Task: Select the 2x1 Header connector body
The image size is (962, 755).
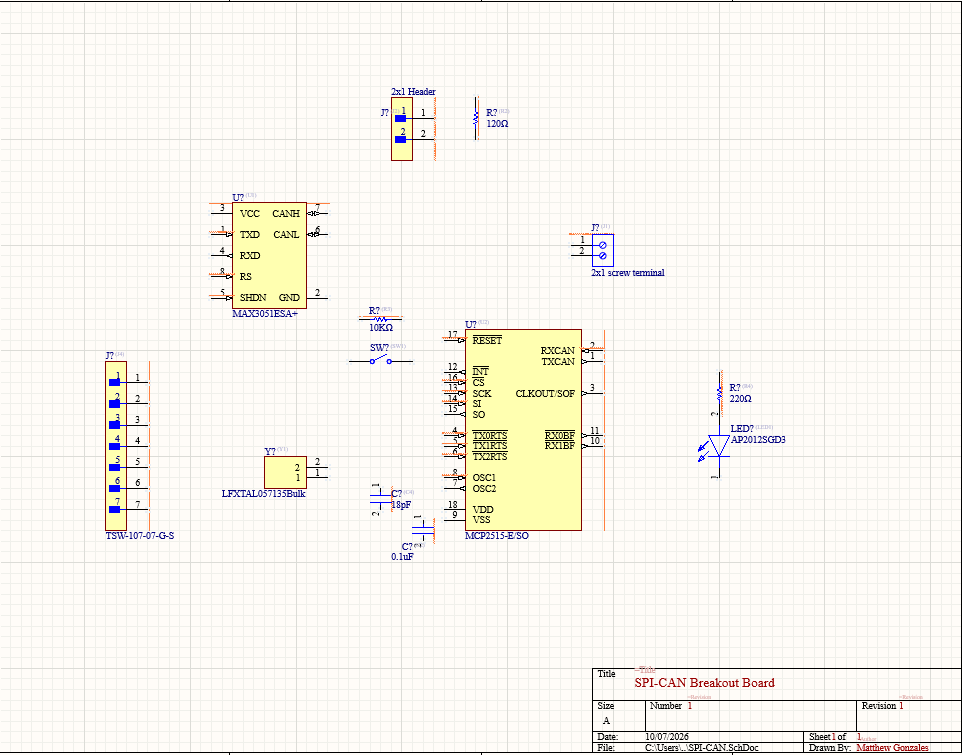Action: 402,129
